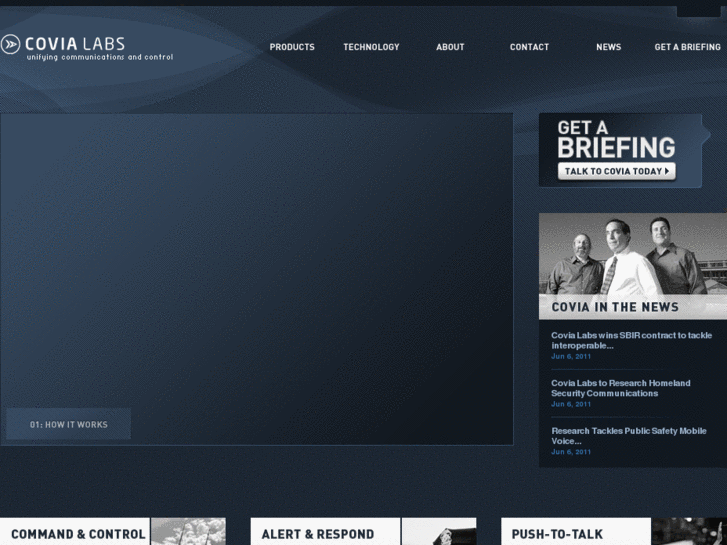
Task: Click the Command & Control thumbnail image
Action: (188, 532)
